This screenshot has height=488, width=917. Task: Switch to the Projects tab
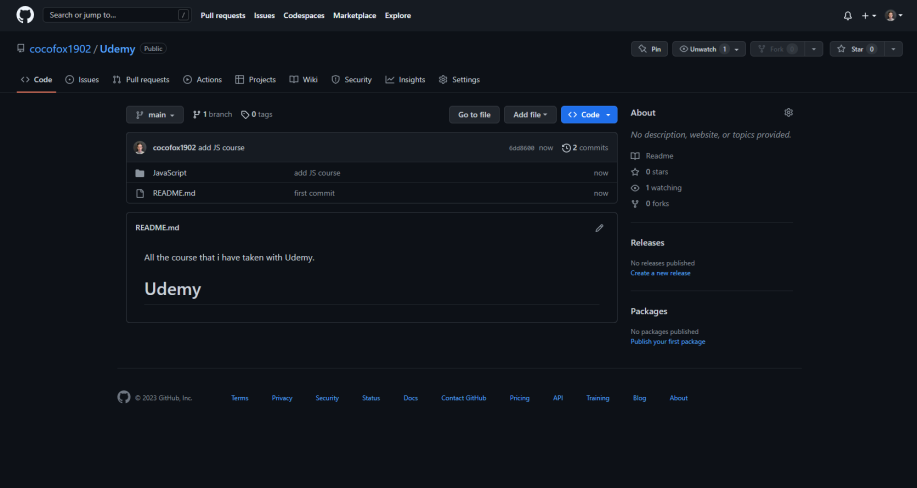[x=255, y=80]
